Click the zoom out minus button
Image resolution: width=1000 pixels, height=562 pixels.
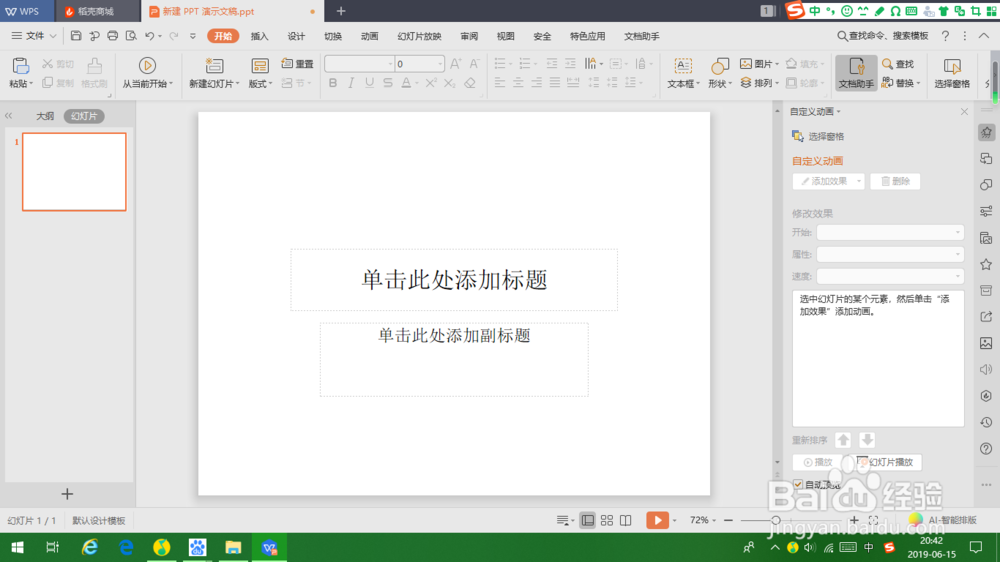coord(728,520)
